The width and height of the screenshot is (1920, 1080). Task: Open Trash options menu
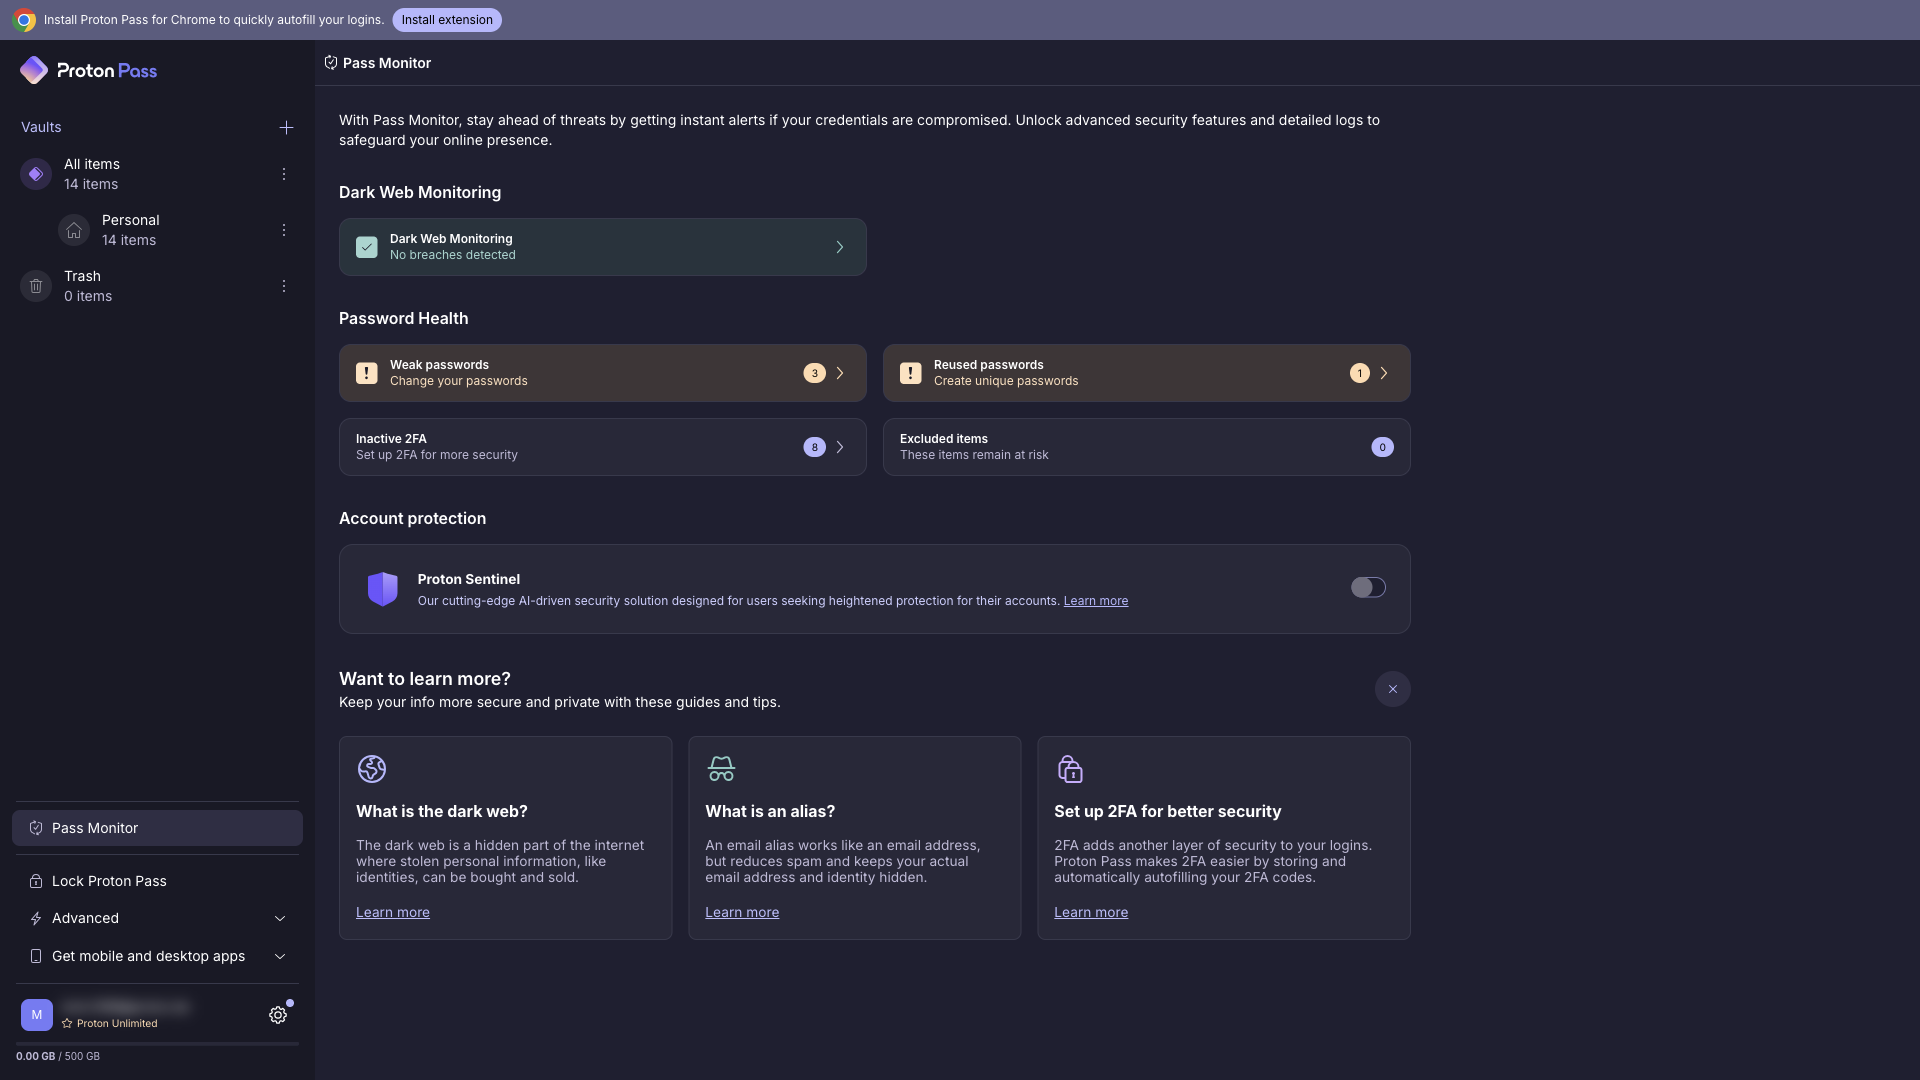click(284, 286)
